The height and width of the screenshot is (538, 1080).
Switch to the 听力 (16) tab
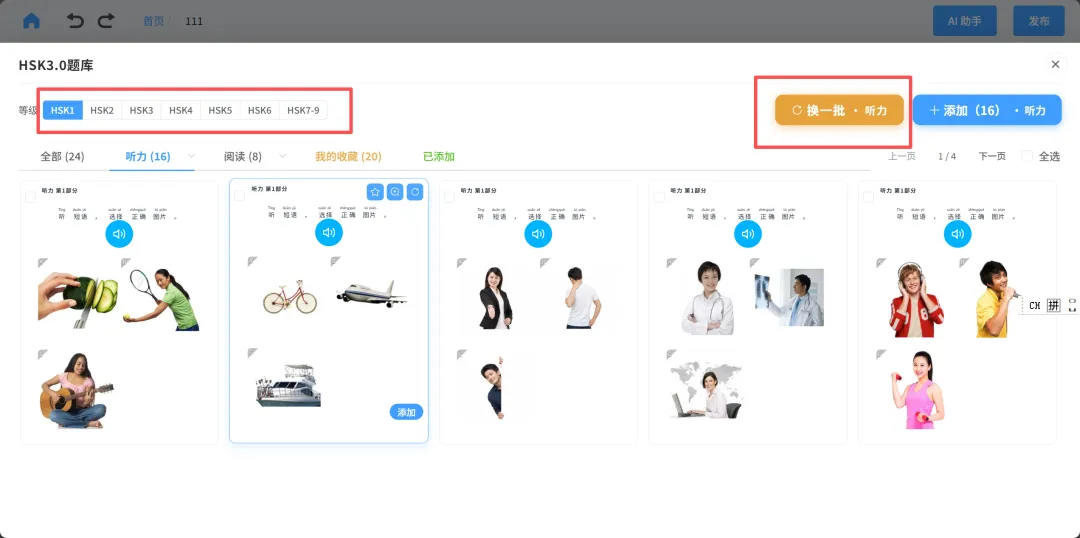147,156
